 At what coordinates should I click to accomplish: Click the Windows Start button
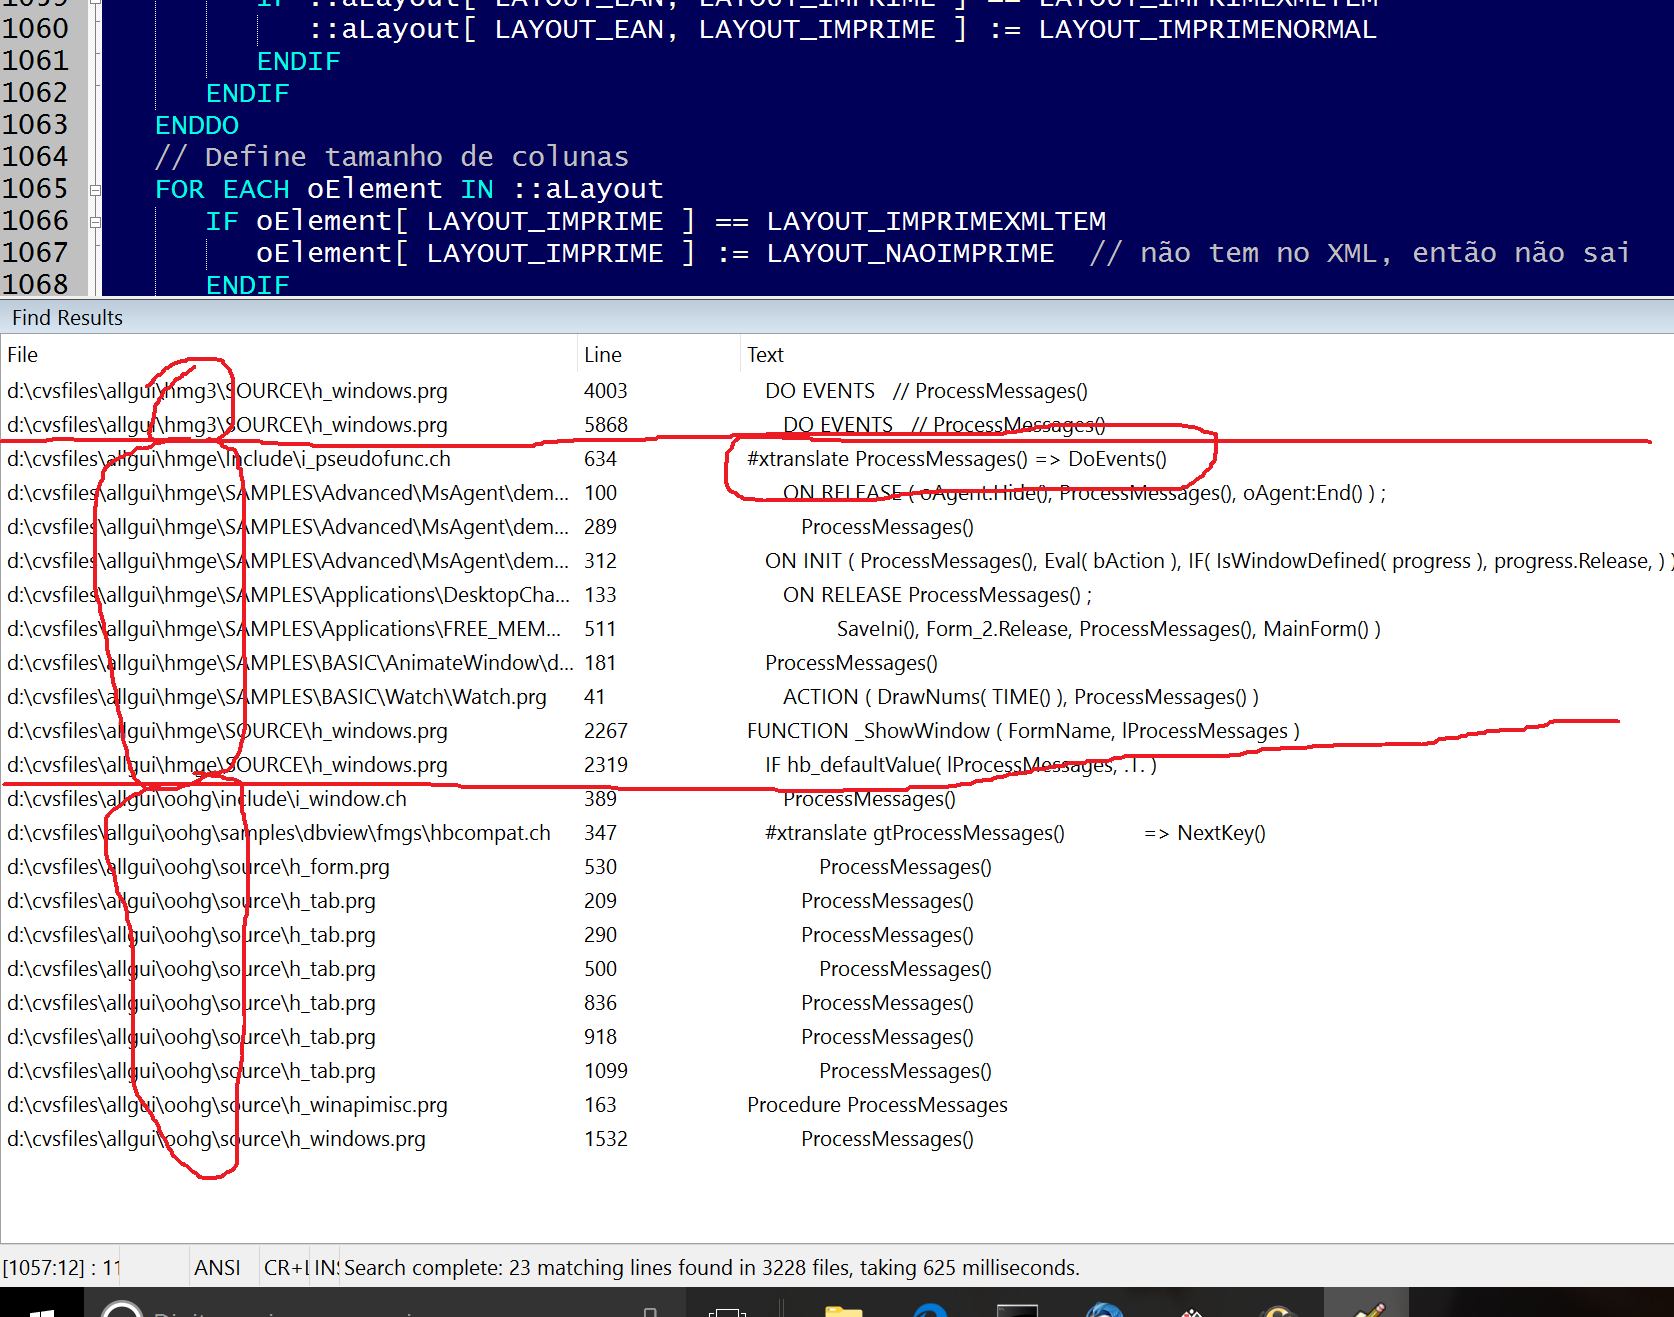tap(40, 1308)
